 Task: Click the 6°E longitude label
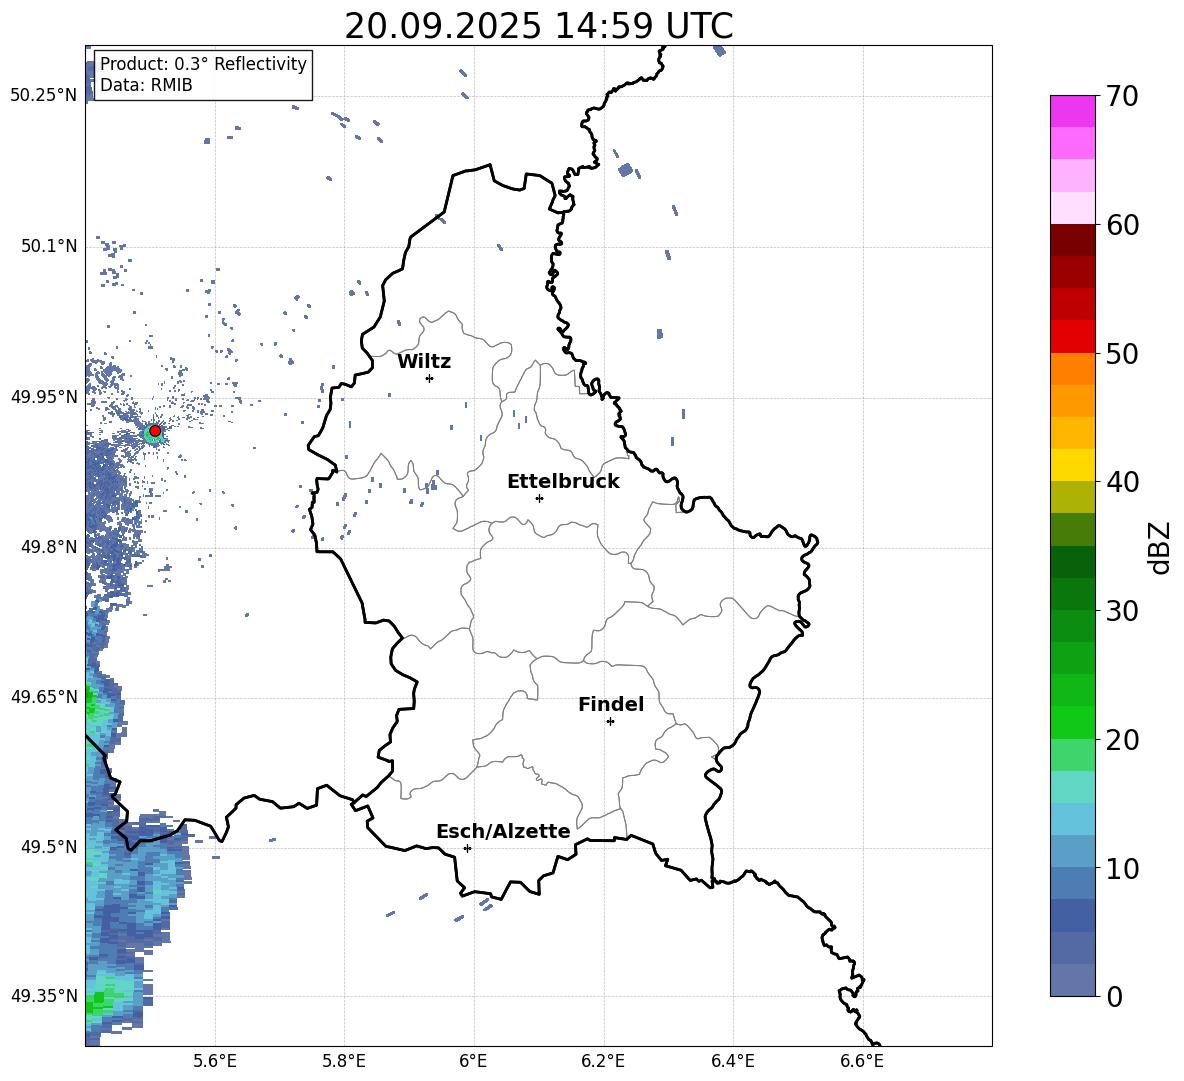[473, 1061]
